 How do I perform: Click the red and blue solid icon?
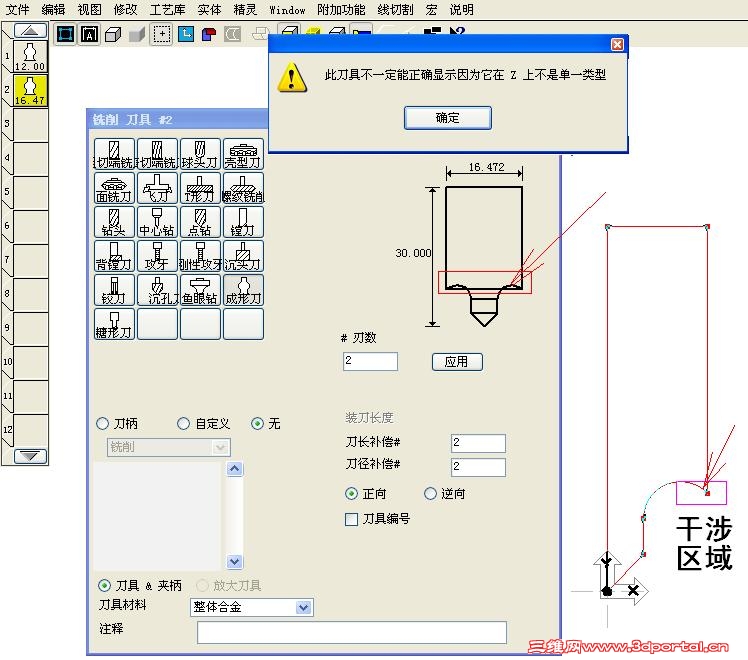[209, 34]
